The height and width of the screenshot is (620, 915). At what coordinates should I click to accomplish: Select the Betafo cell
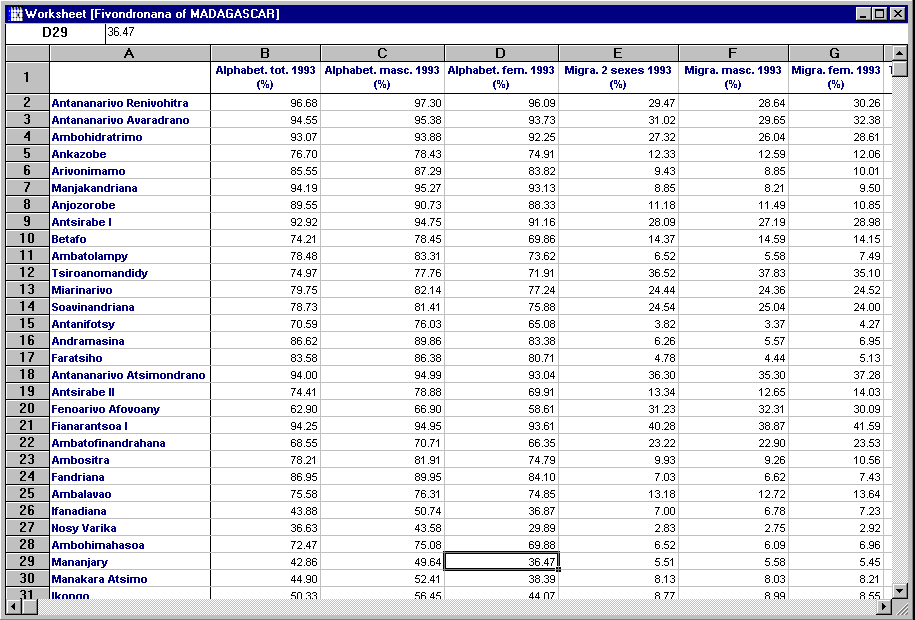click(130, 239)
